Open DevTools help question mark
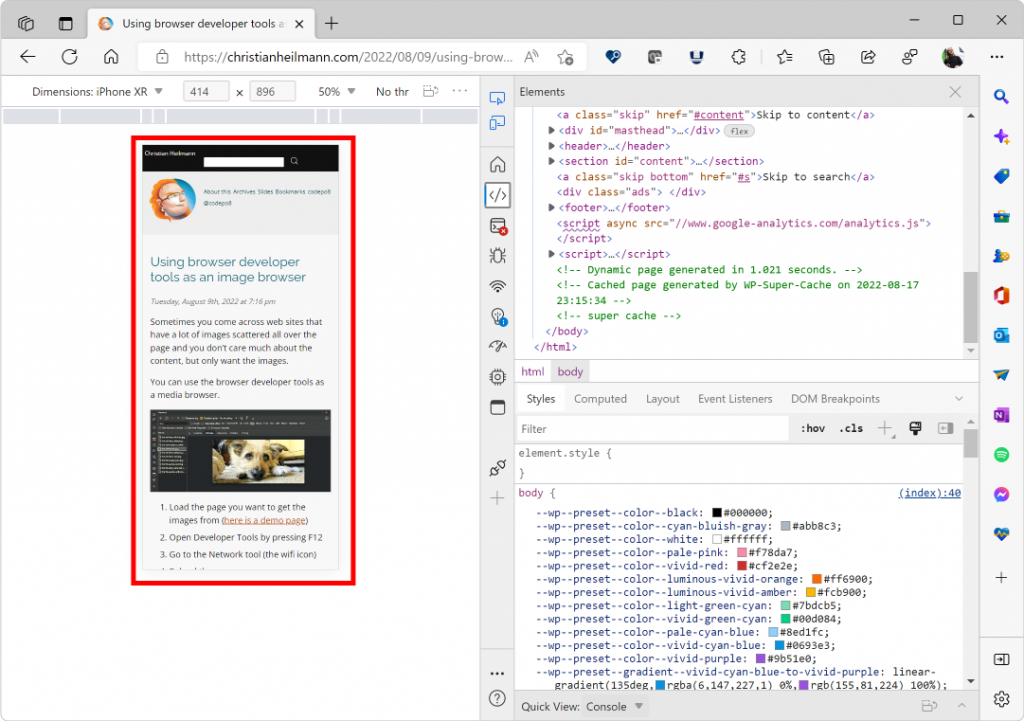1024x721 pixels. coord(497,698)
